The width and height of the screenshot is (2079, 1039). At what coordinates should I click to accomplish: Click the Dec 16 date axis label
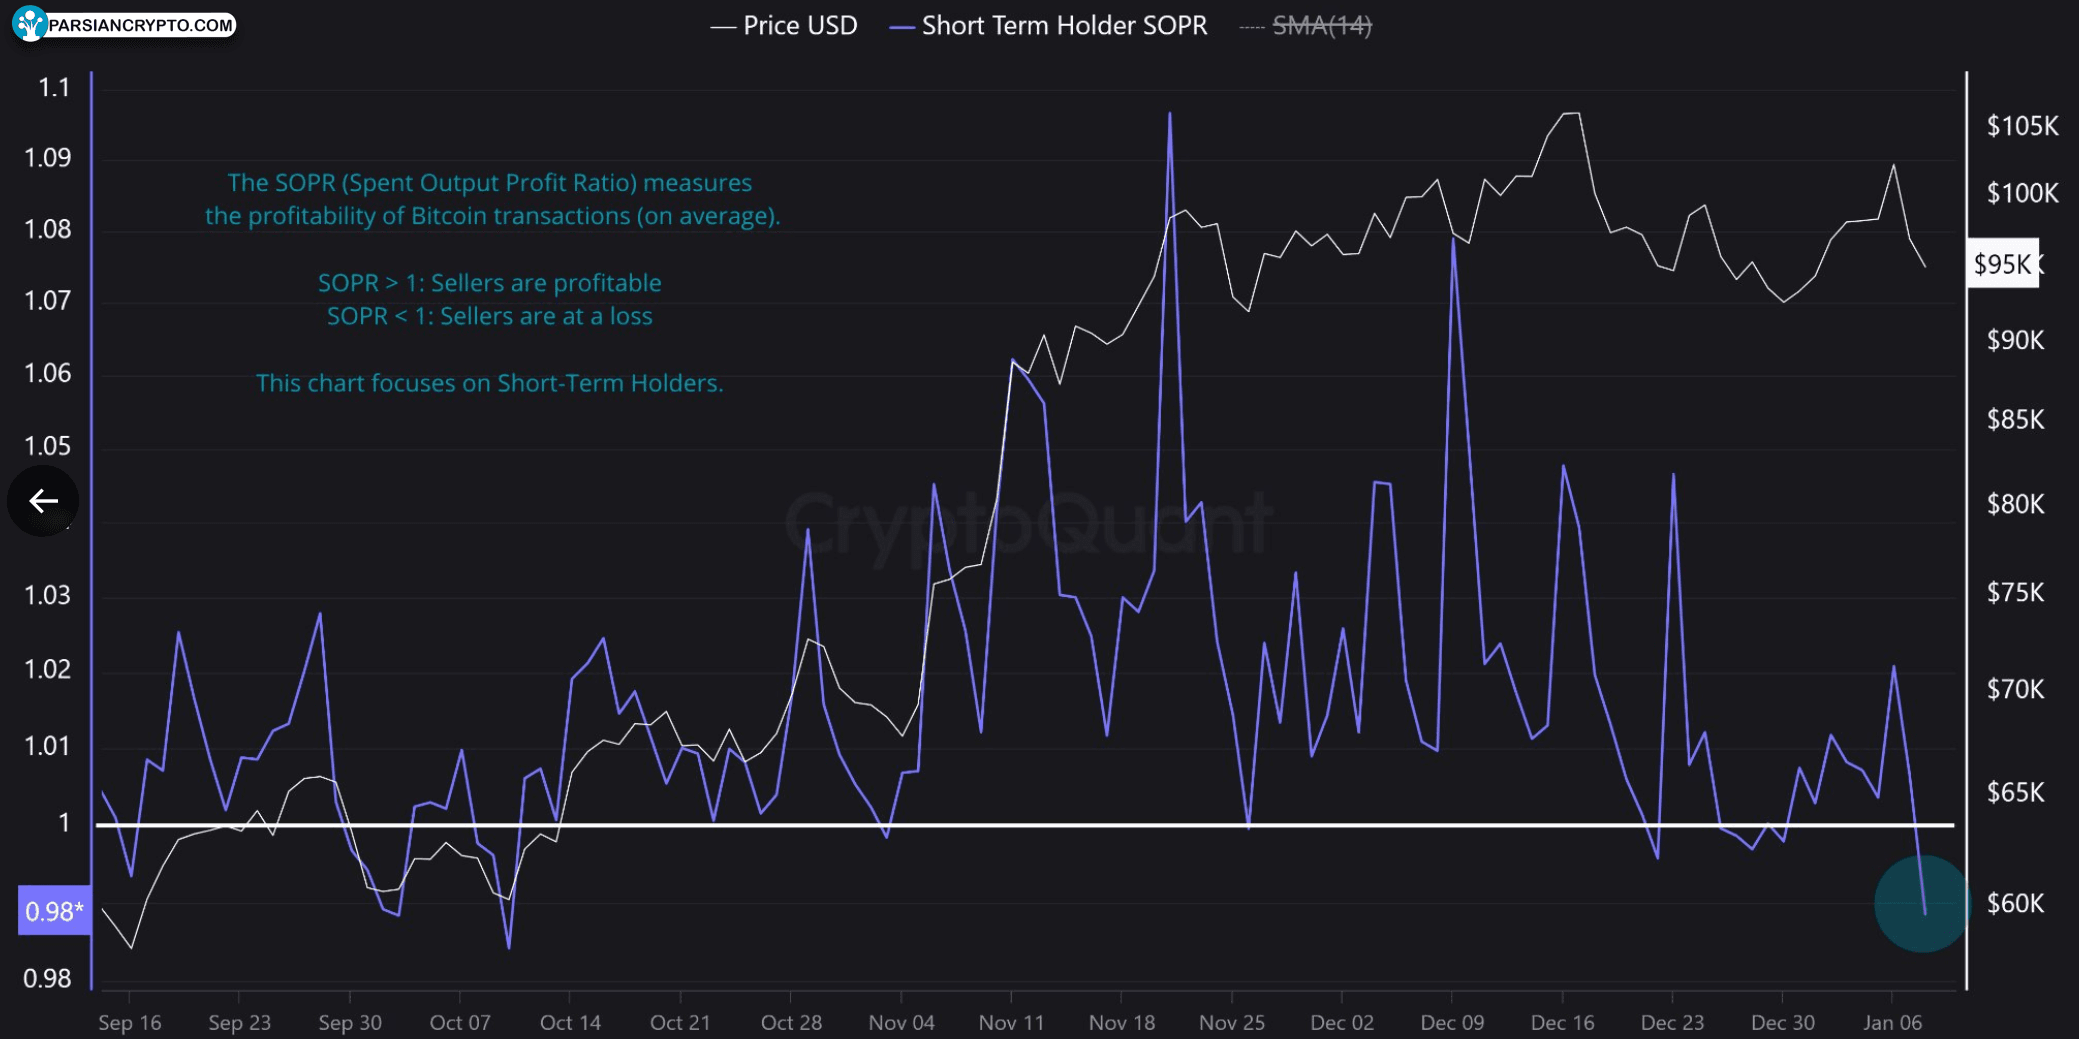[1562, 1022]
